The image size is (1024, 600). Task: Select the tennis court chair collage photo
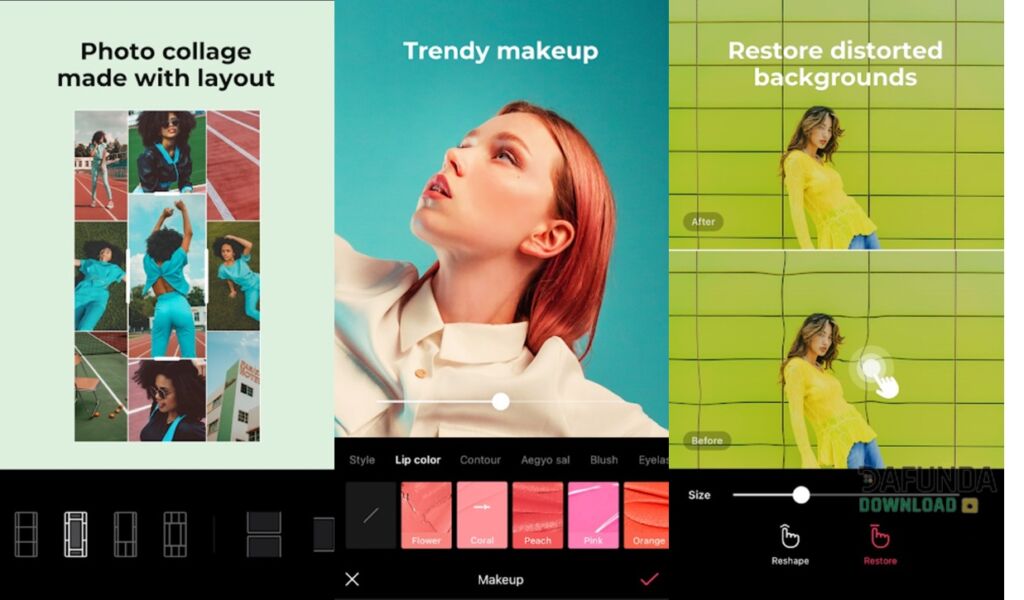[101, 387]
